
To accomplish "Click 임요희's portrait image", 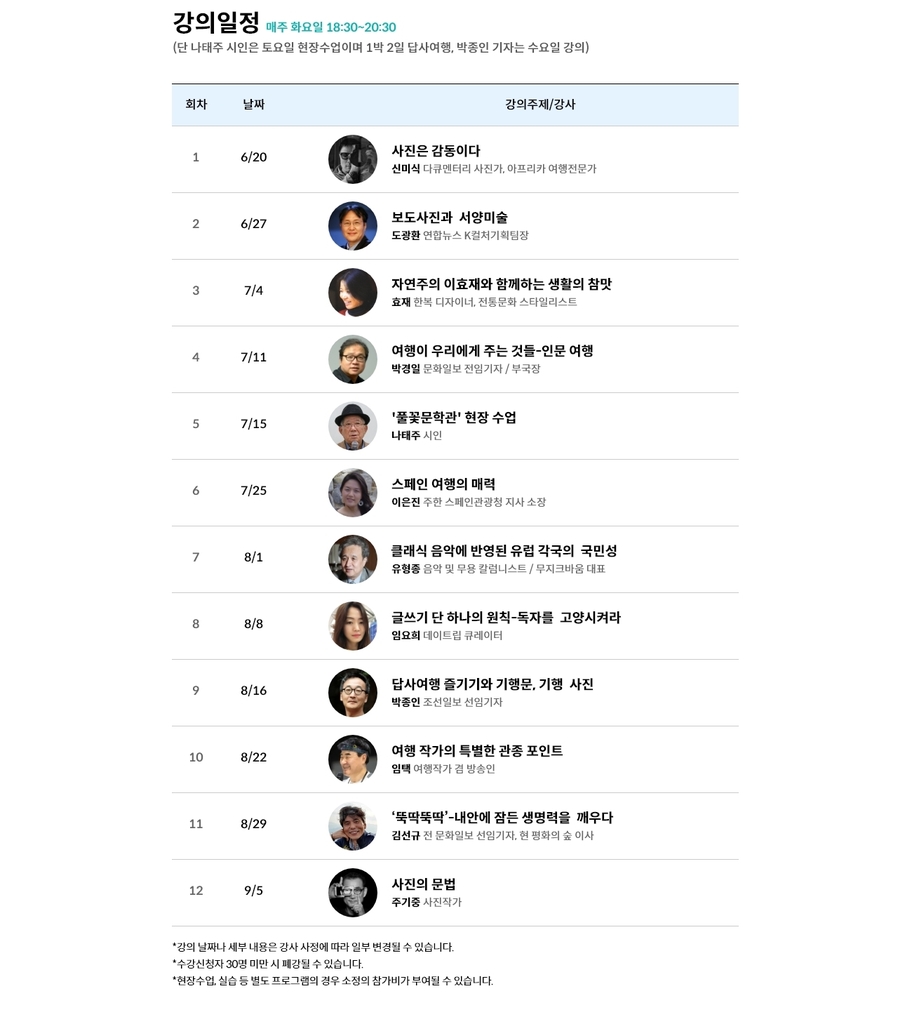I will coord(352,626).
